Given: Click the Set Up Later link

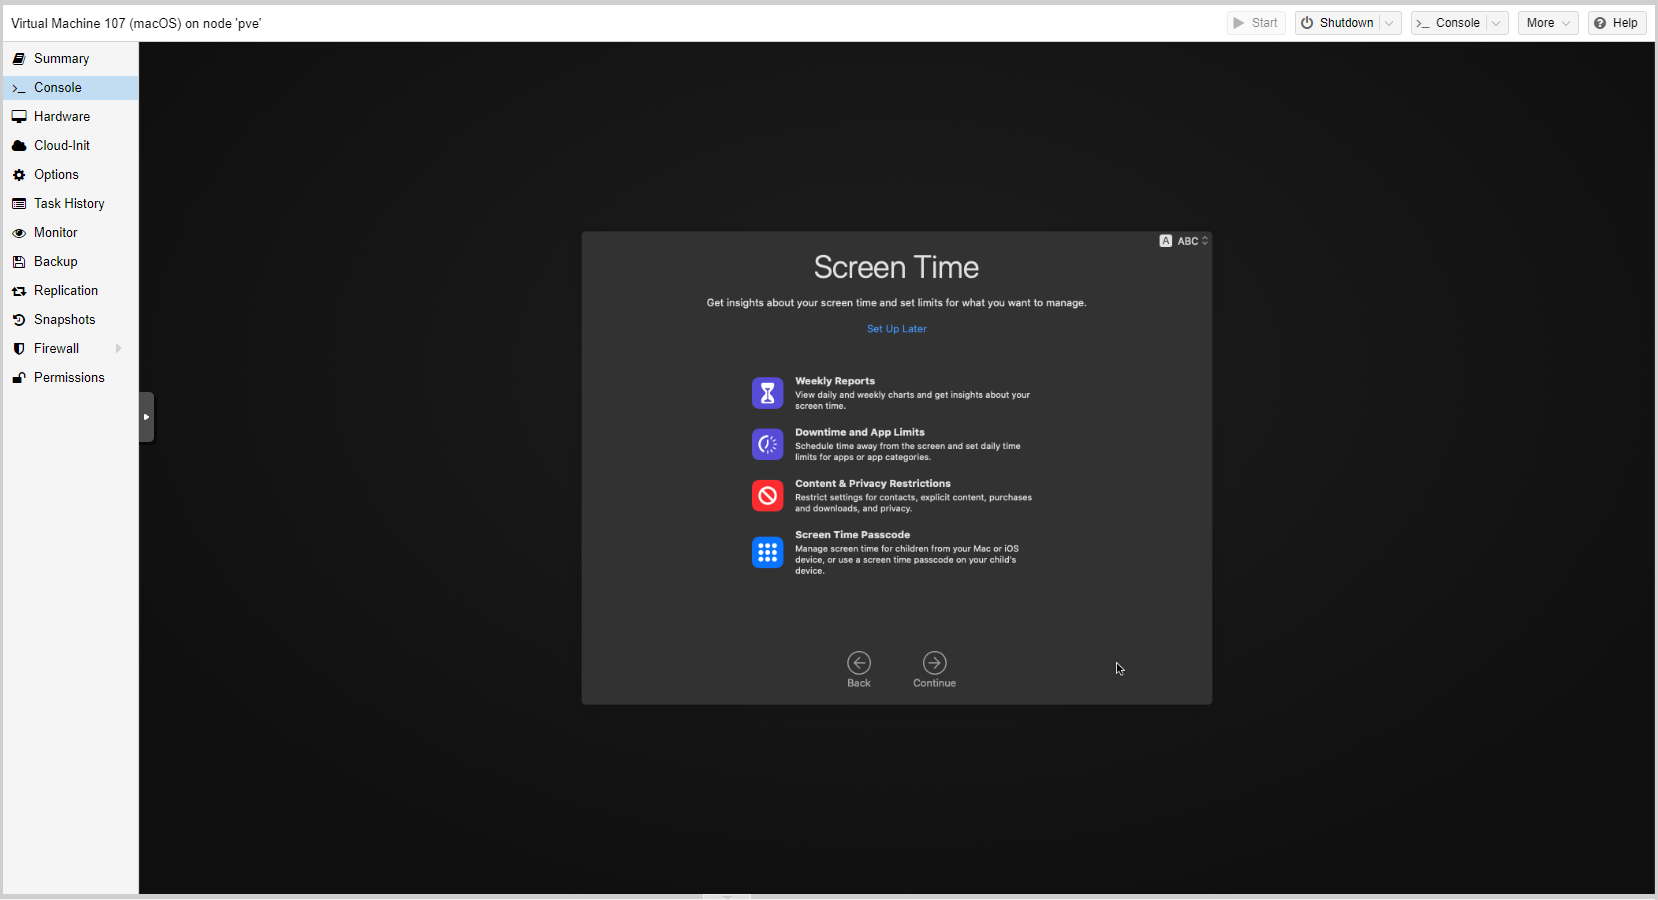Looking at the screenshot, I should click(897, 329).
